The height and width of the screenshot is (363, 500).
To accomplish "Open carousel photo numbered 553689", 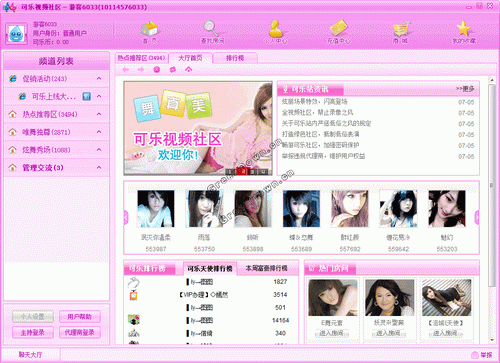I will [x=301, y=209].
